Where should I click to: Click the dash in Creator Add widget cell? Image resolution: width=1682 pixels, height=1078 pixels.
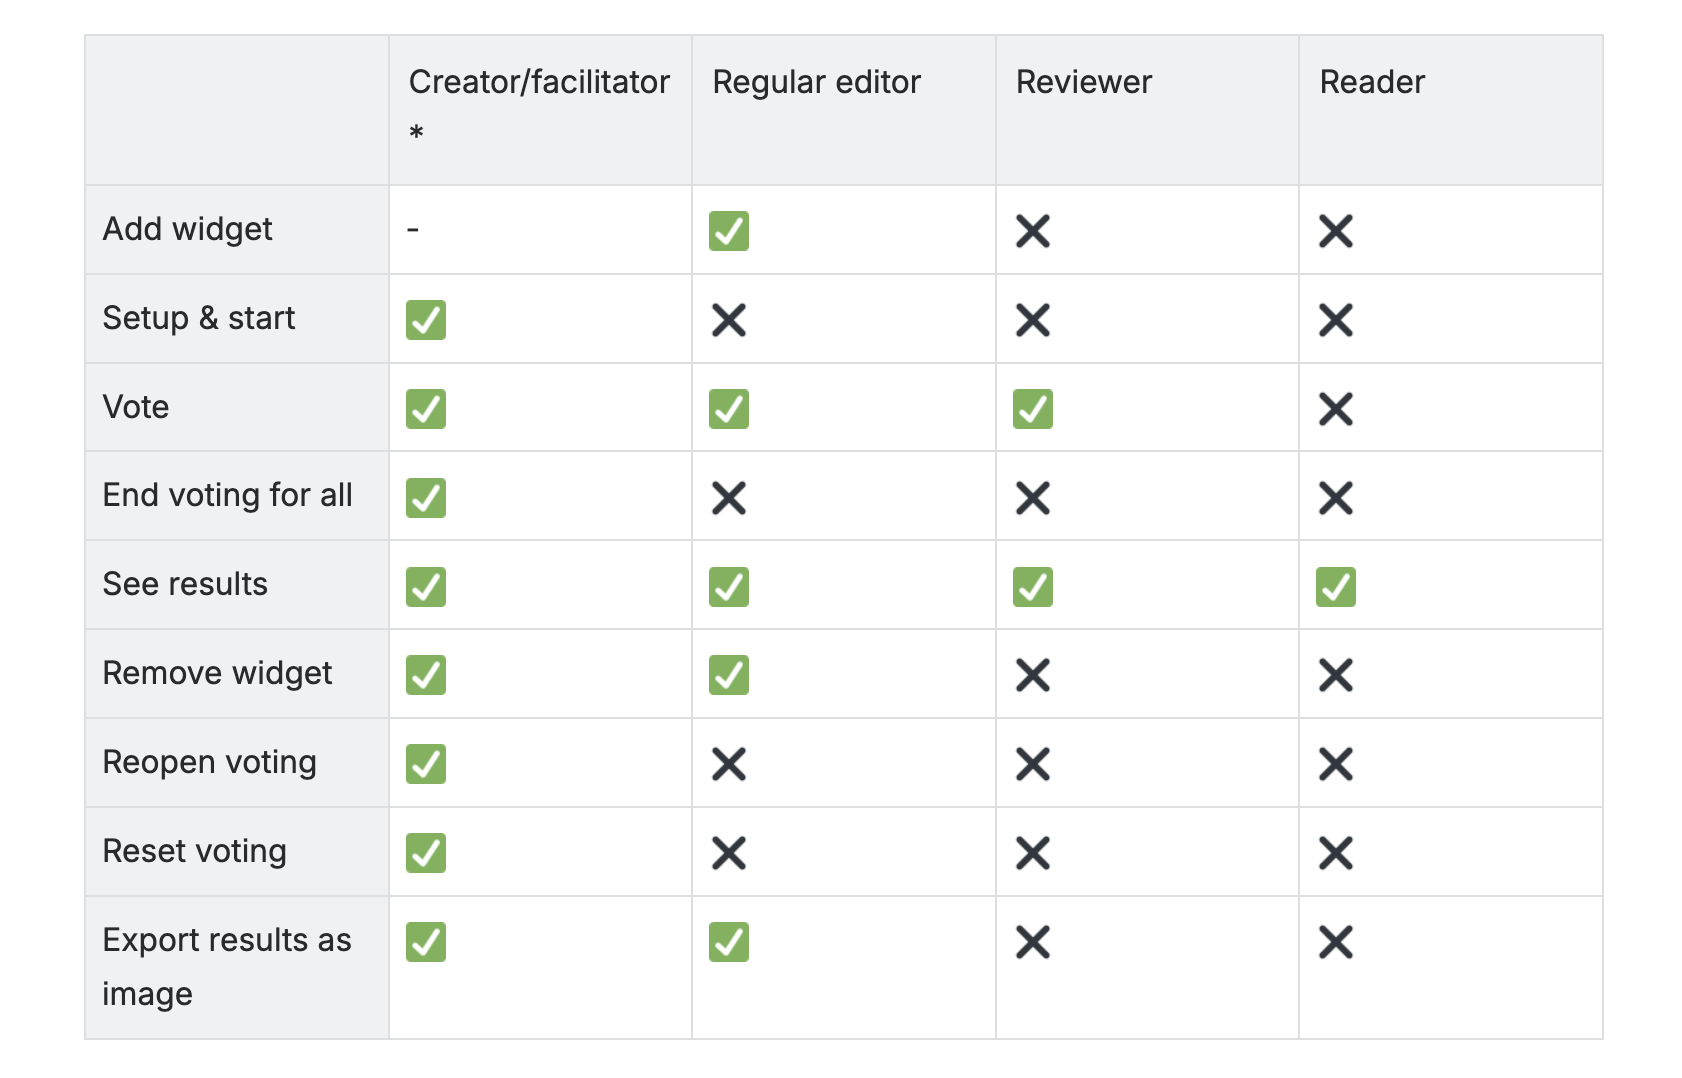pyautogui.click(x=413, y=230)
